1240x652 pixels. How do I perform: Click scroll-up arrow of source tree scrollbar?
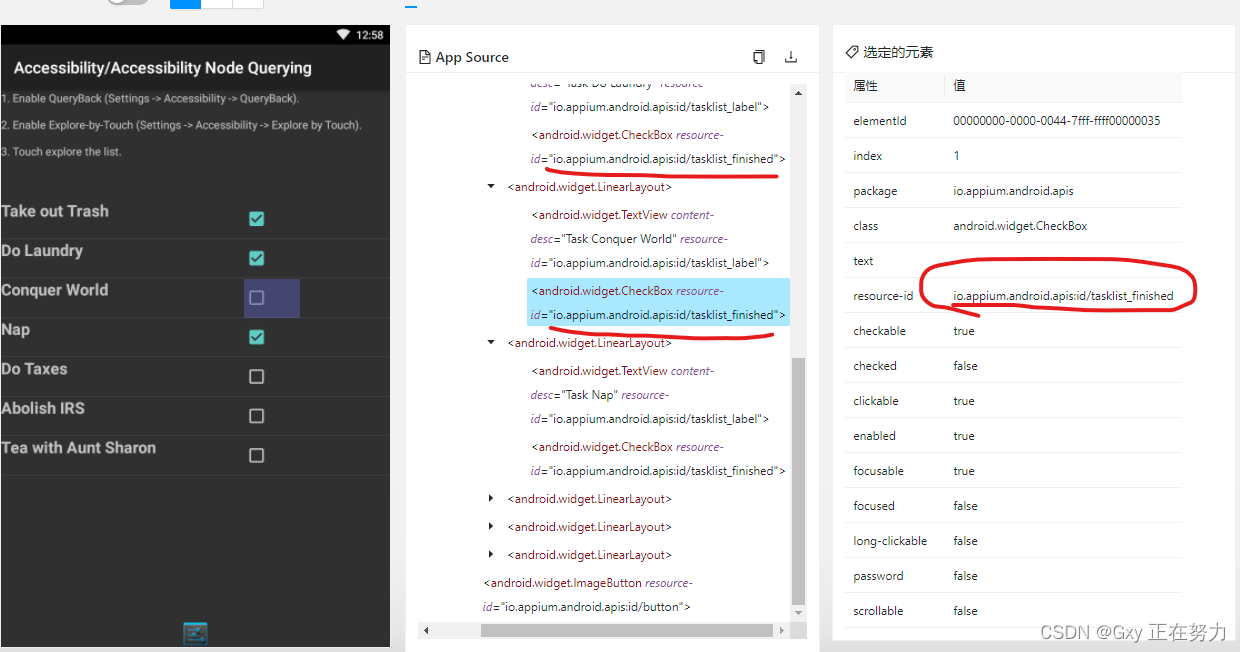(798, 93)
